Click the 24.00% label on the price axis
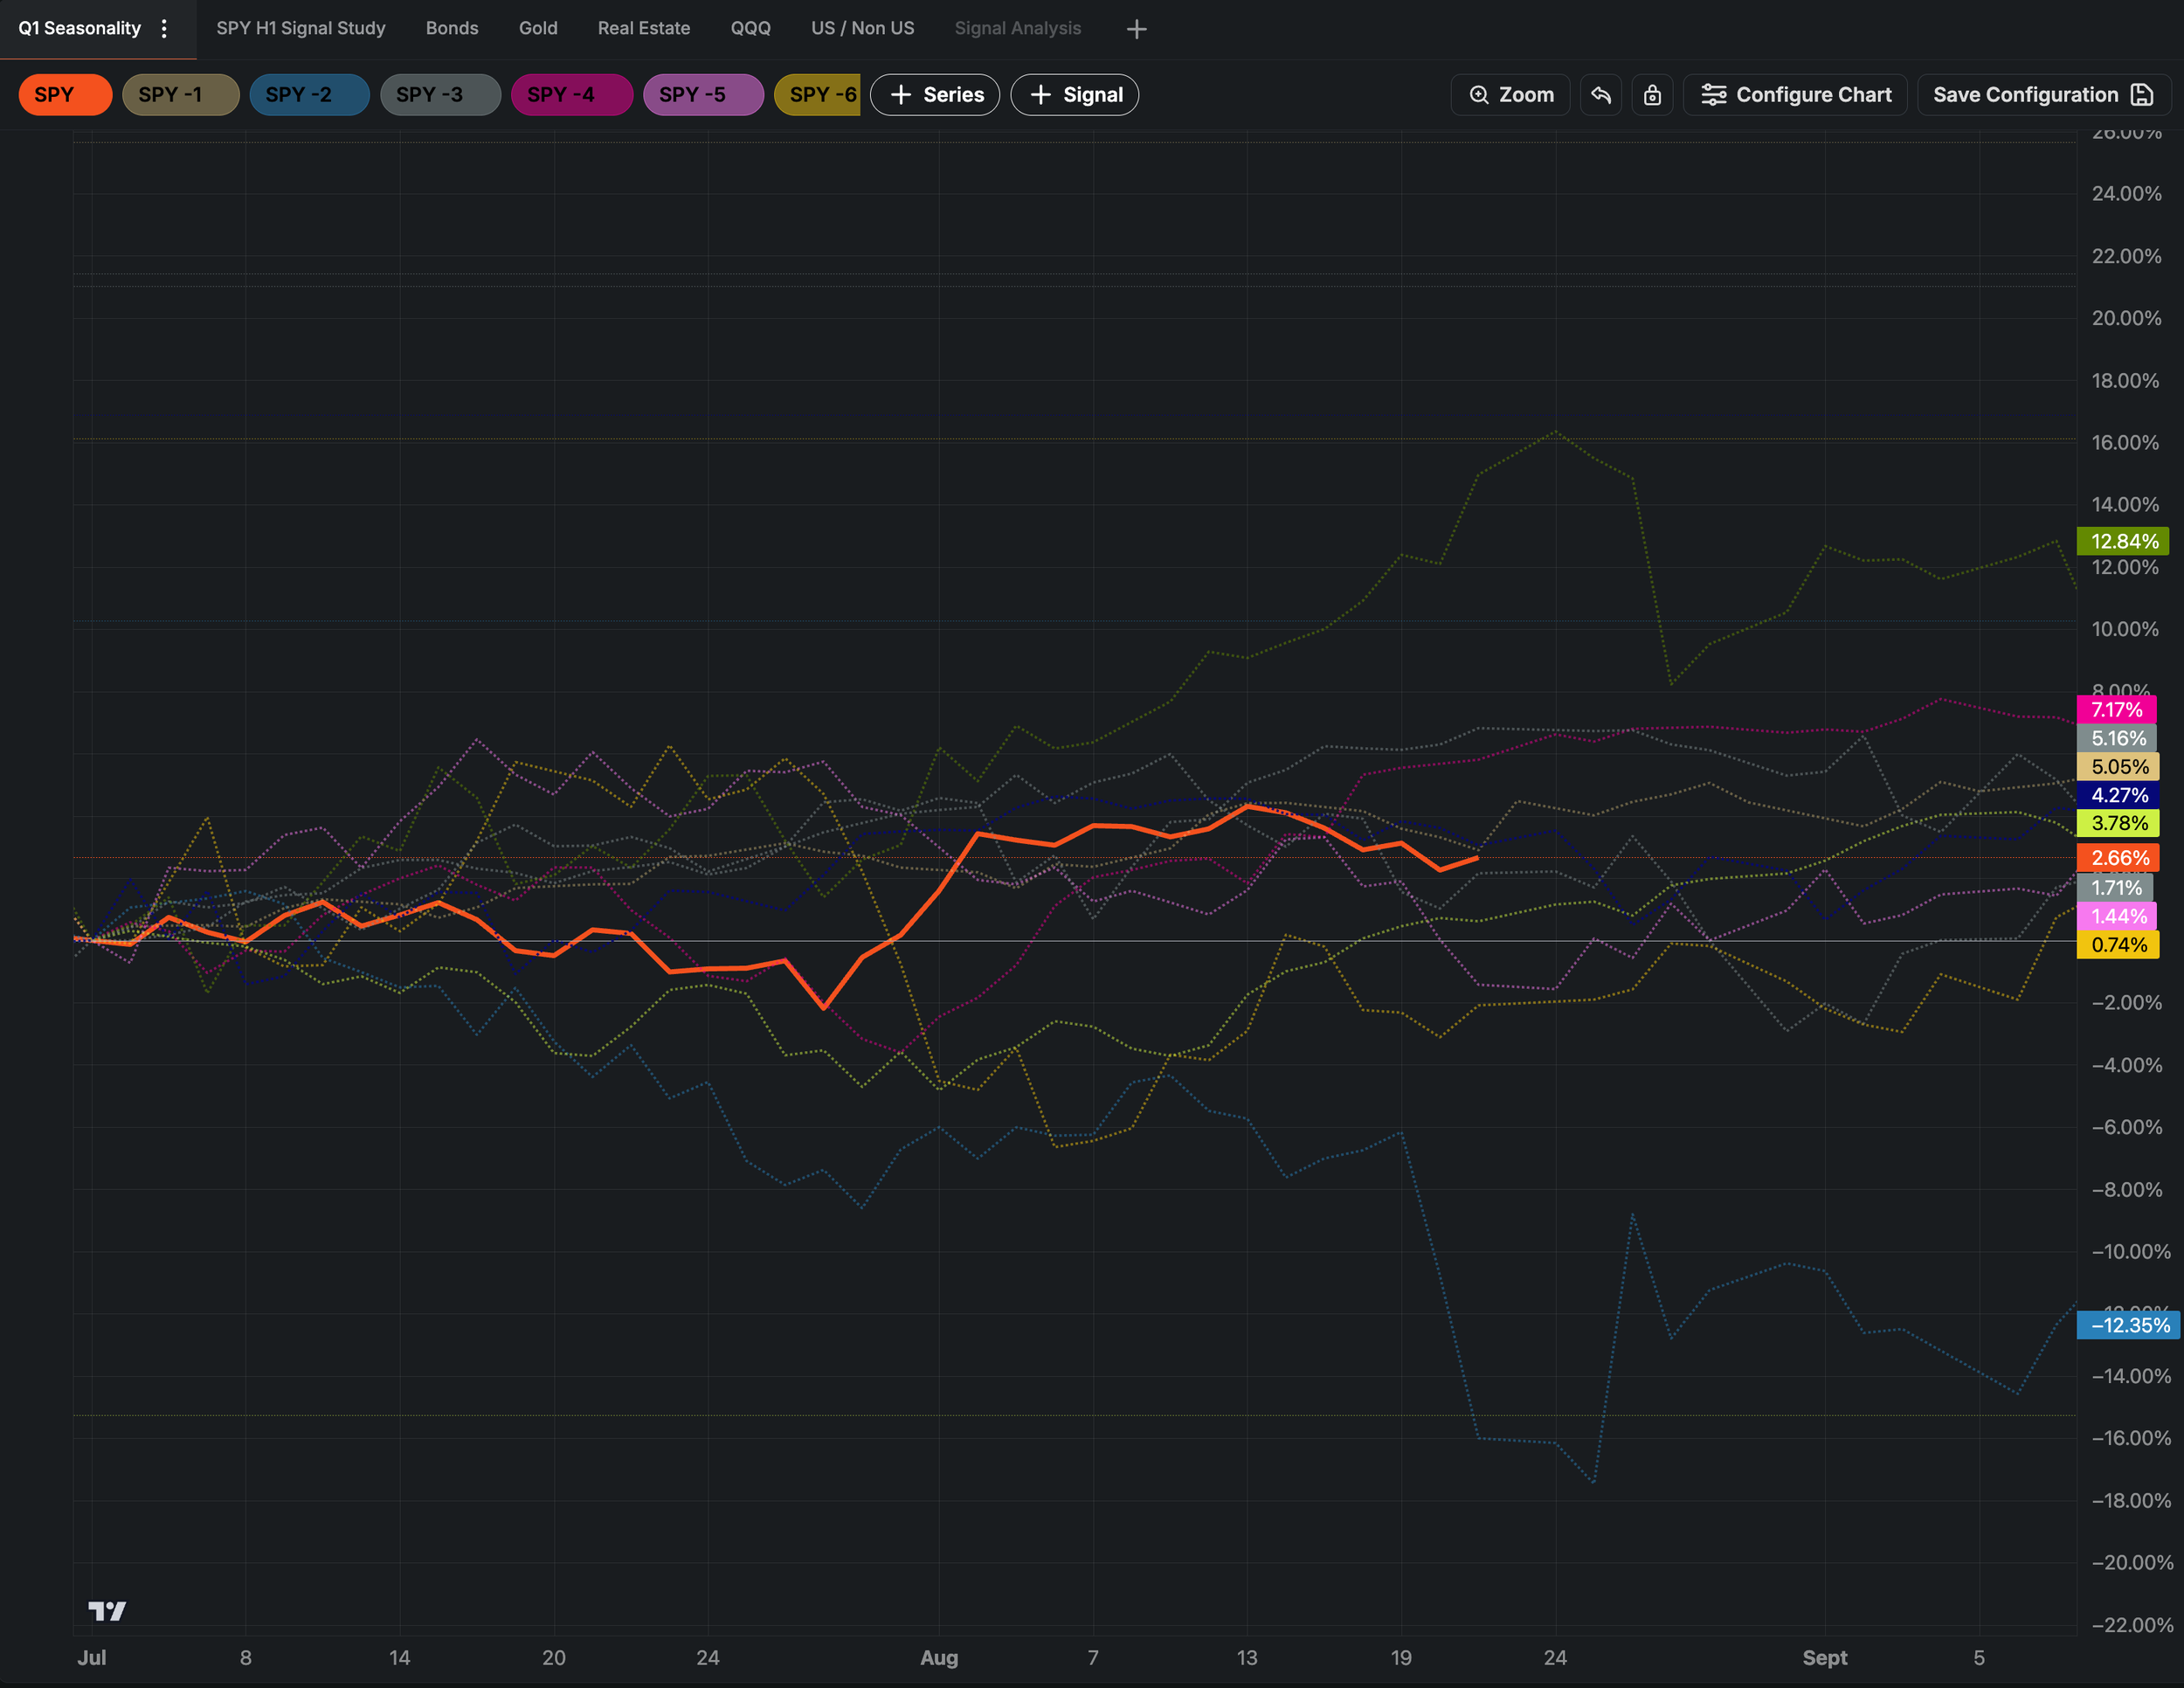 point(2126,194)
